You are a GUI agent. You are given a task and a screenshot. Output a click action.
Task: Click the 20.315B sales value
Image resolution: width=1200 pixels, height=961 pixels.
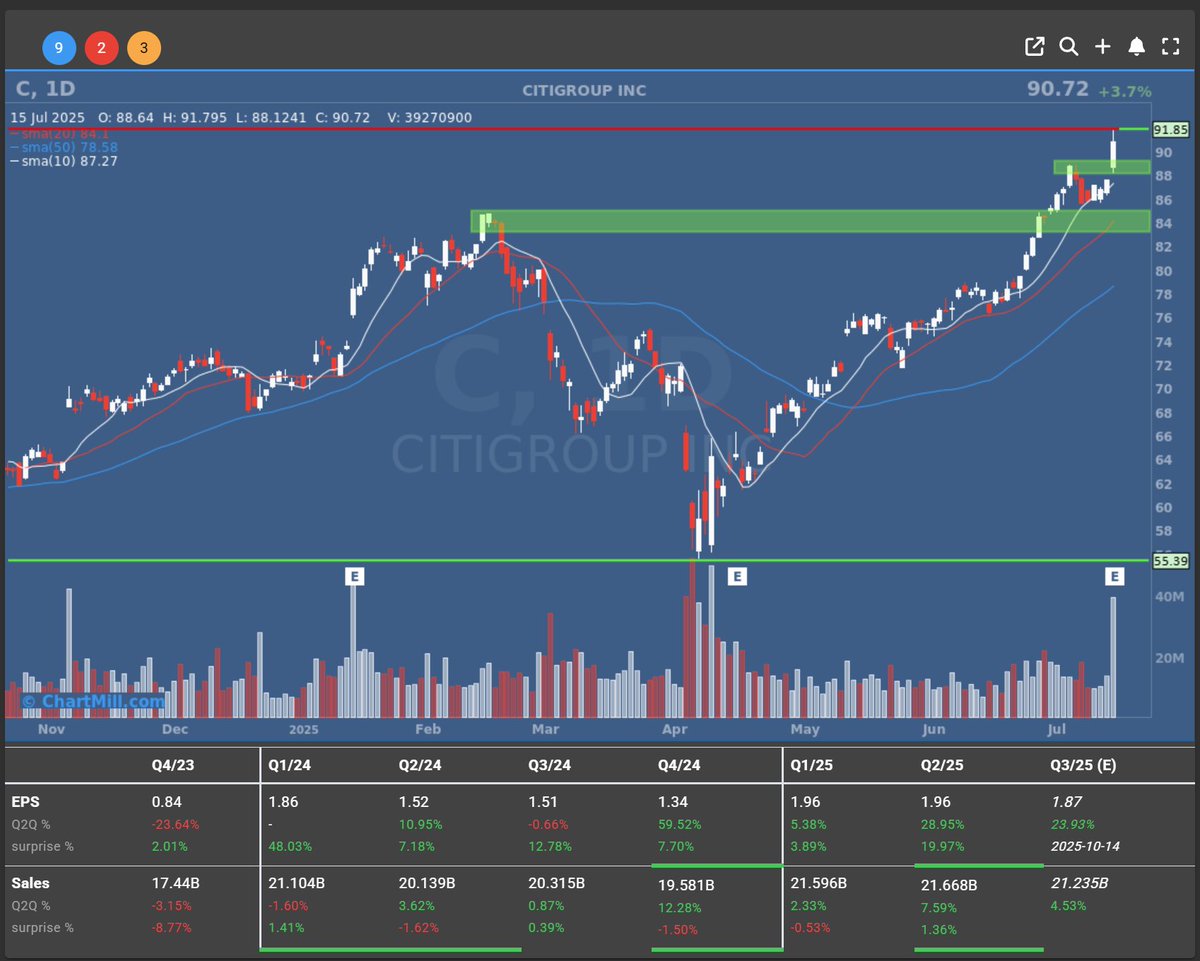556,884
